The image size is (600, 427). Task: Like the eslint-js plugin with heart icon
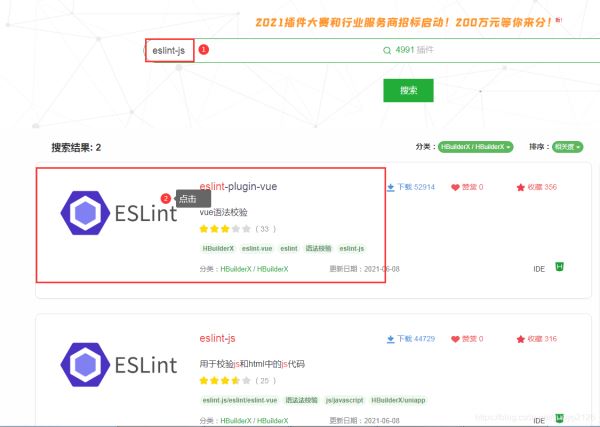(456, 339)
